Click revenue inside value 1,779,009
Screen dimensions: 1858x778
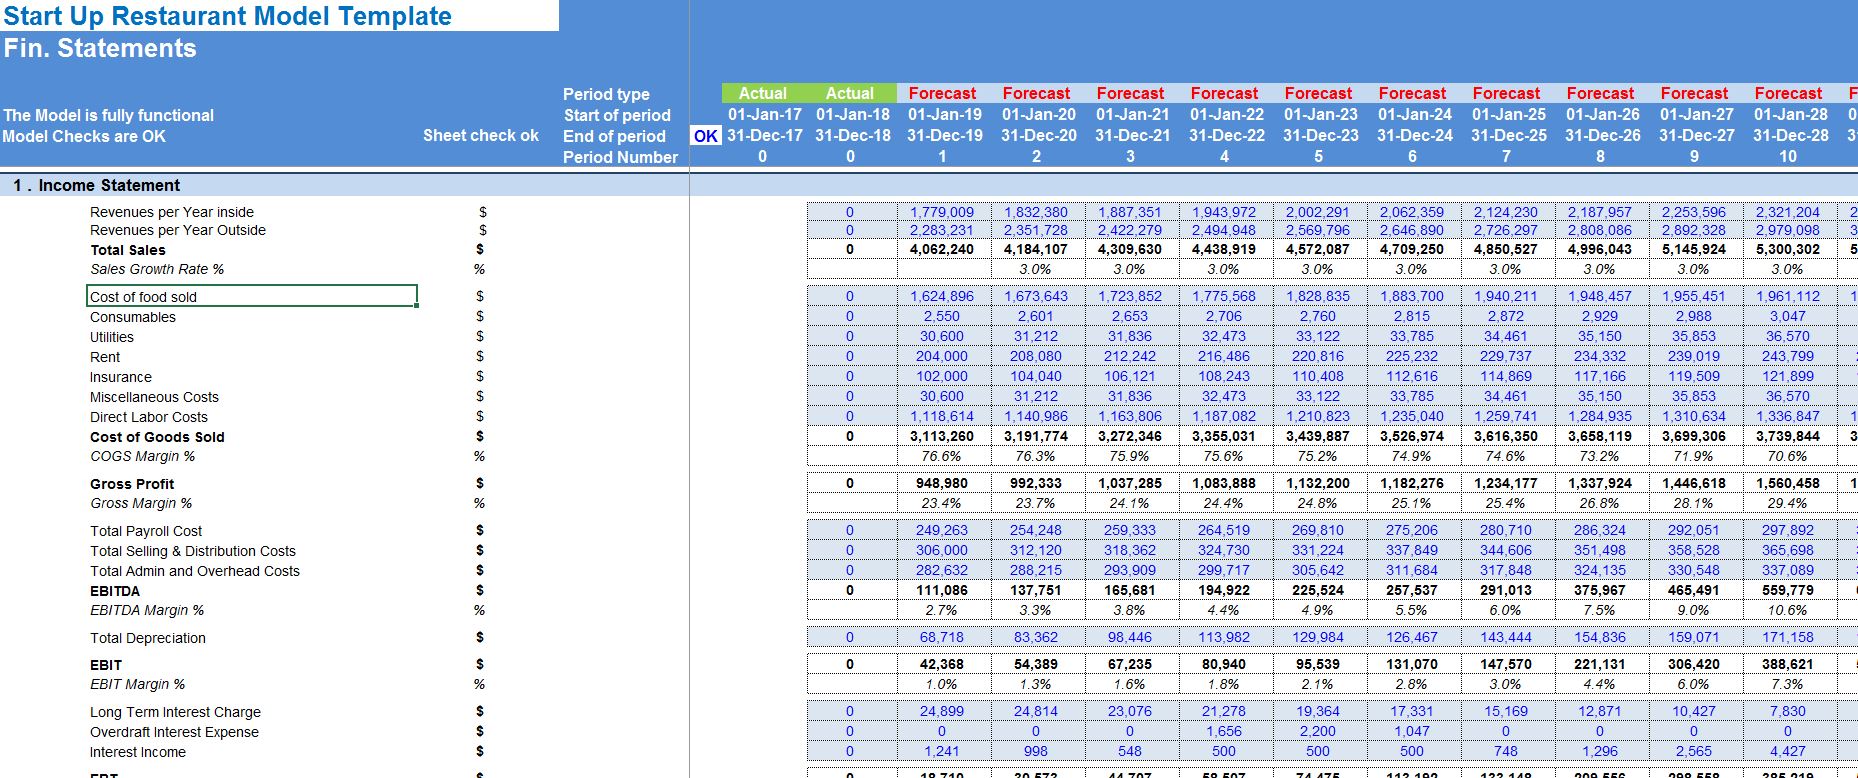click(942, 212)
